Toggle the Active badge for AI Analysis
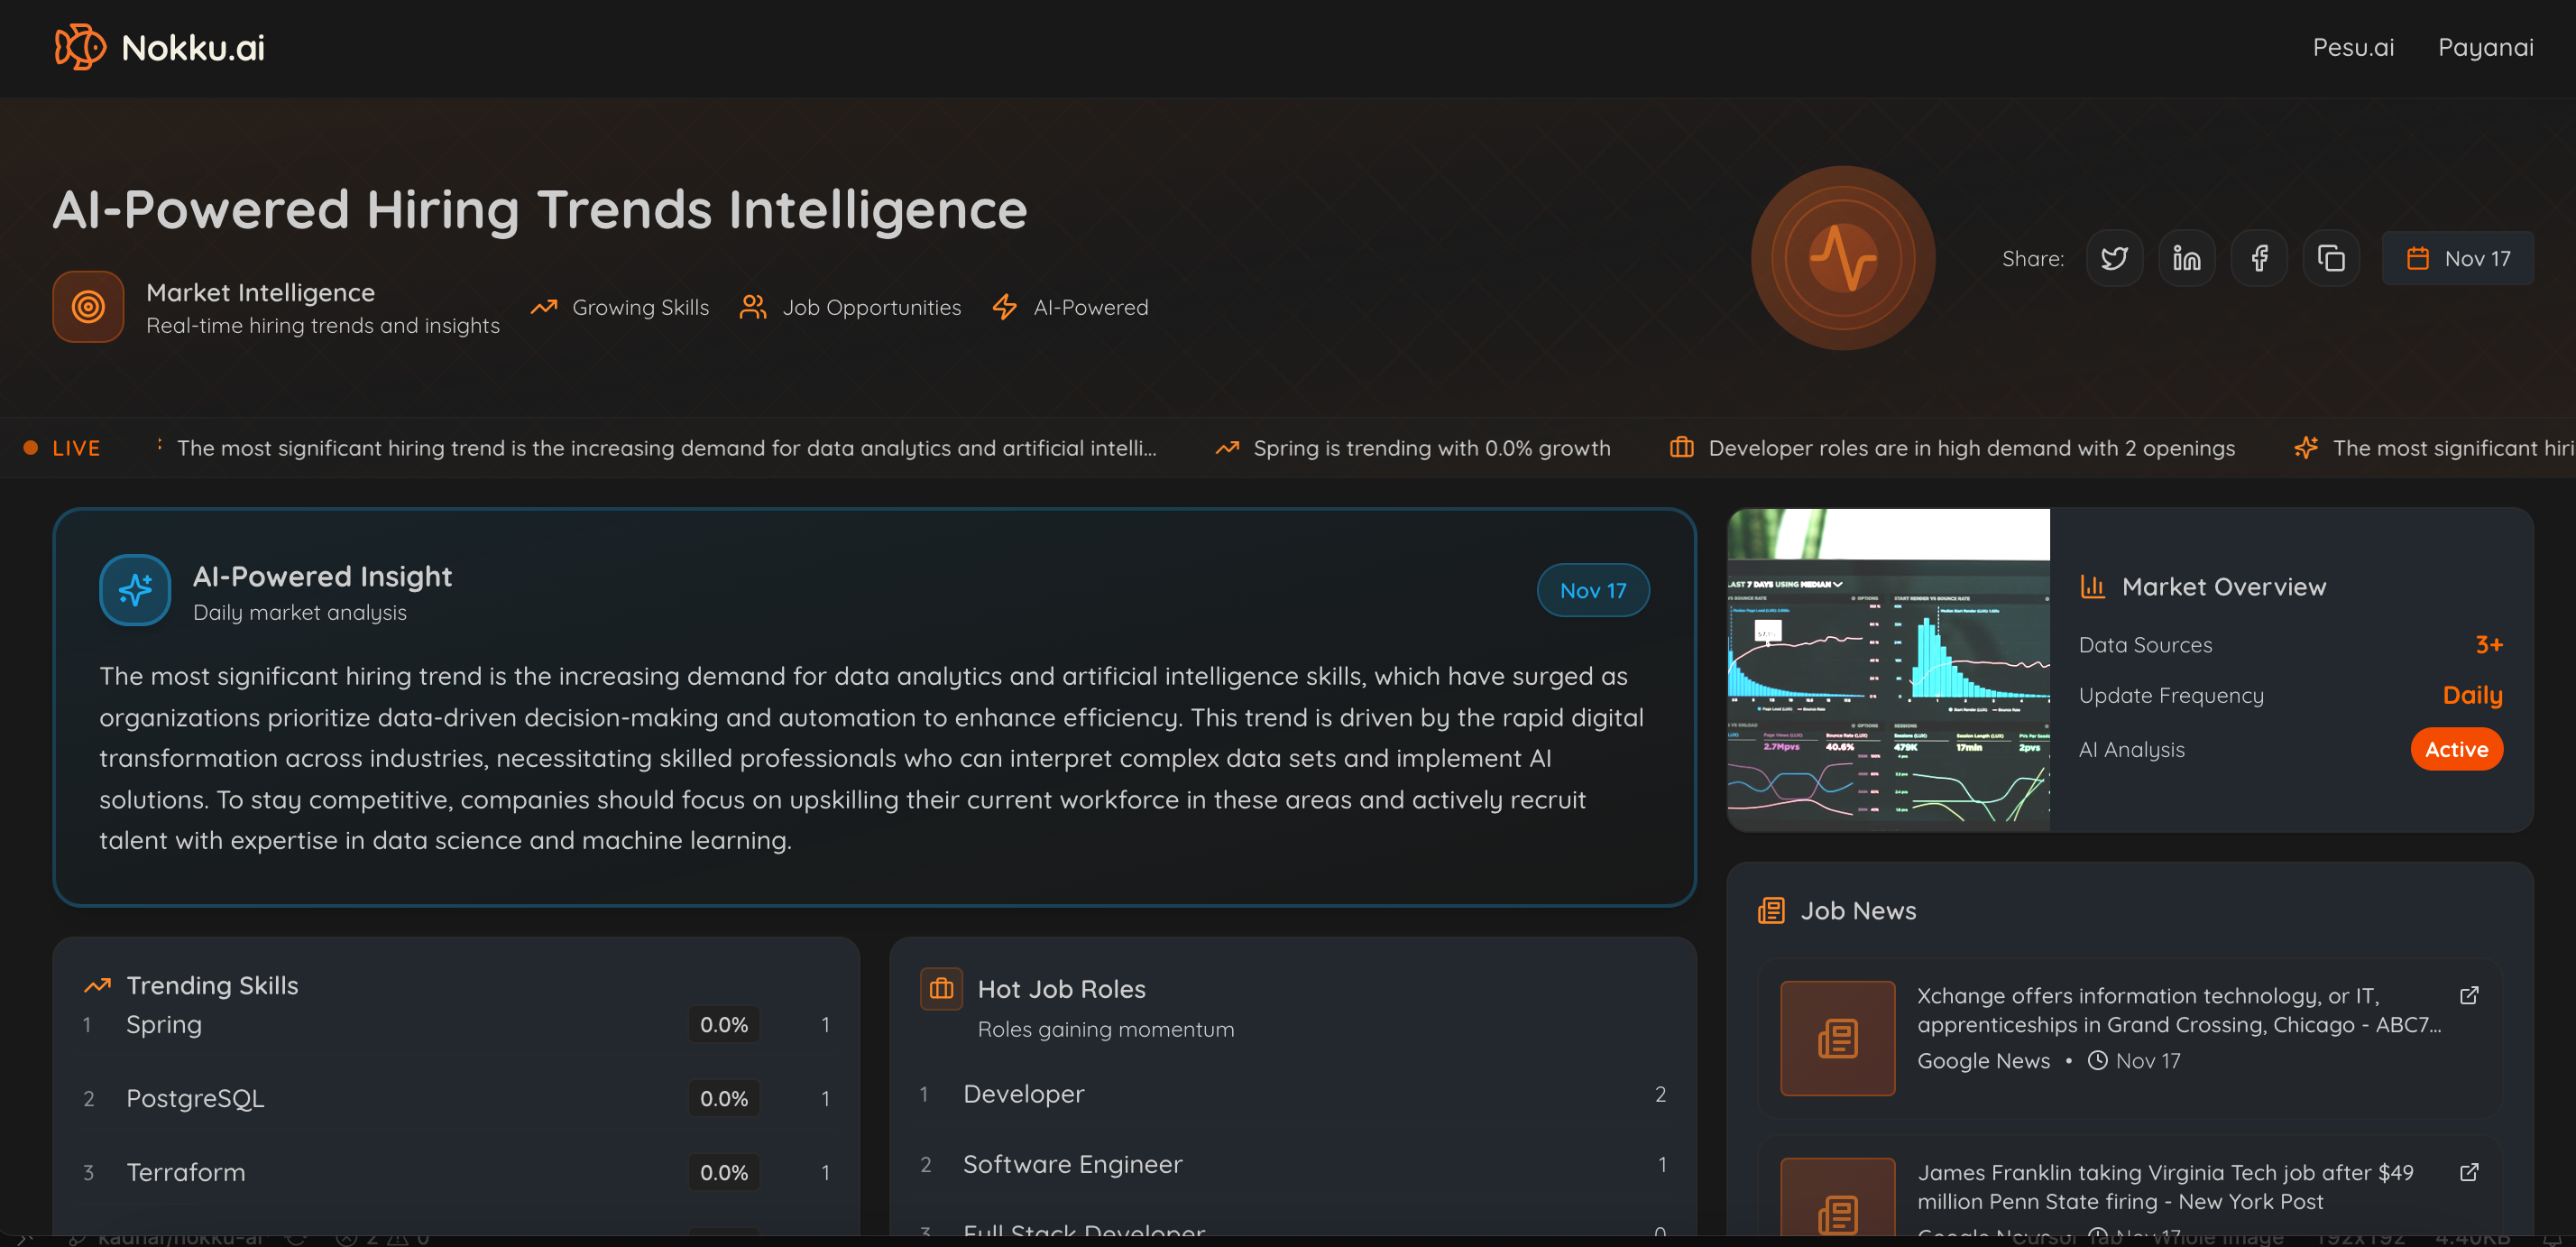 coord(2457,749)
